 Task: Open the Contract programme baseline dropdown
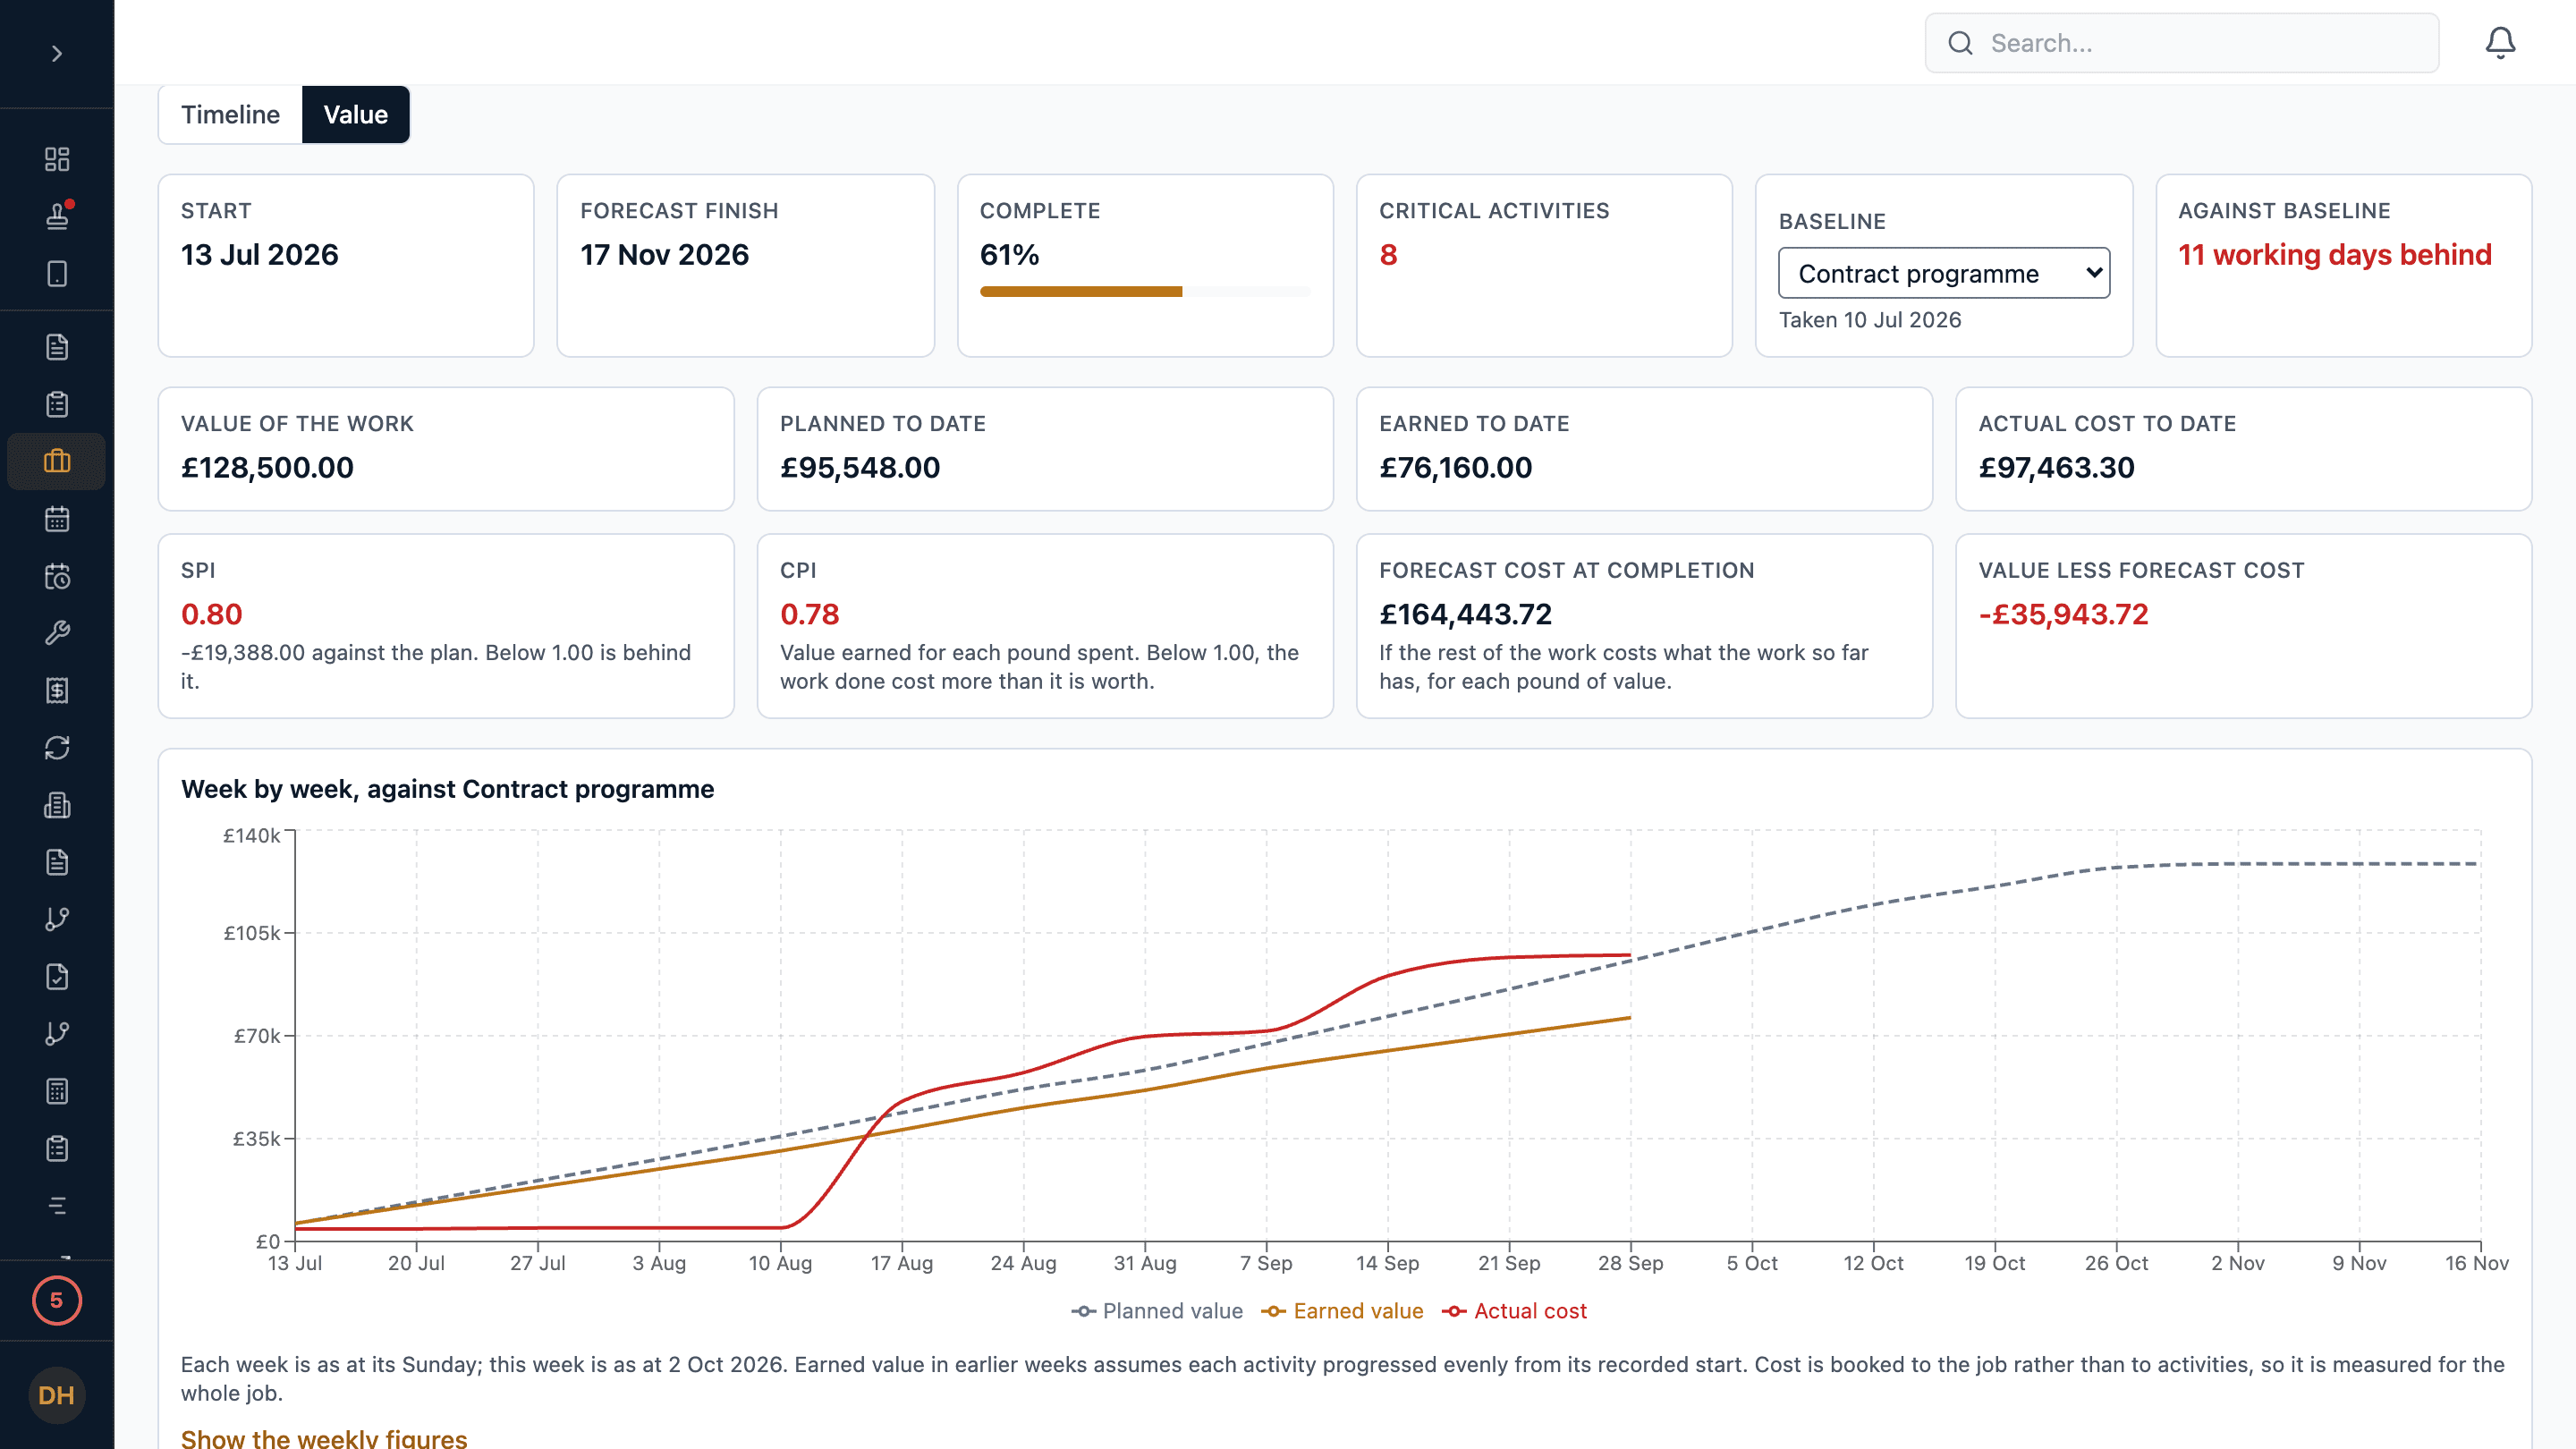click(1944, 273)
